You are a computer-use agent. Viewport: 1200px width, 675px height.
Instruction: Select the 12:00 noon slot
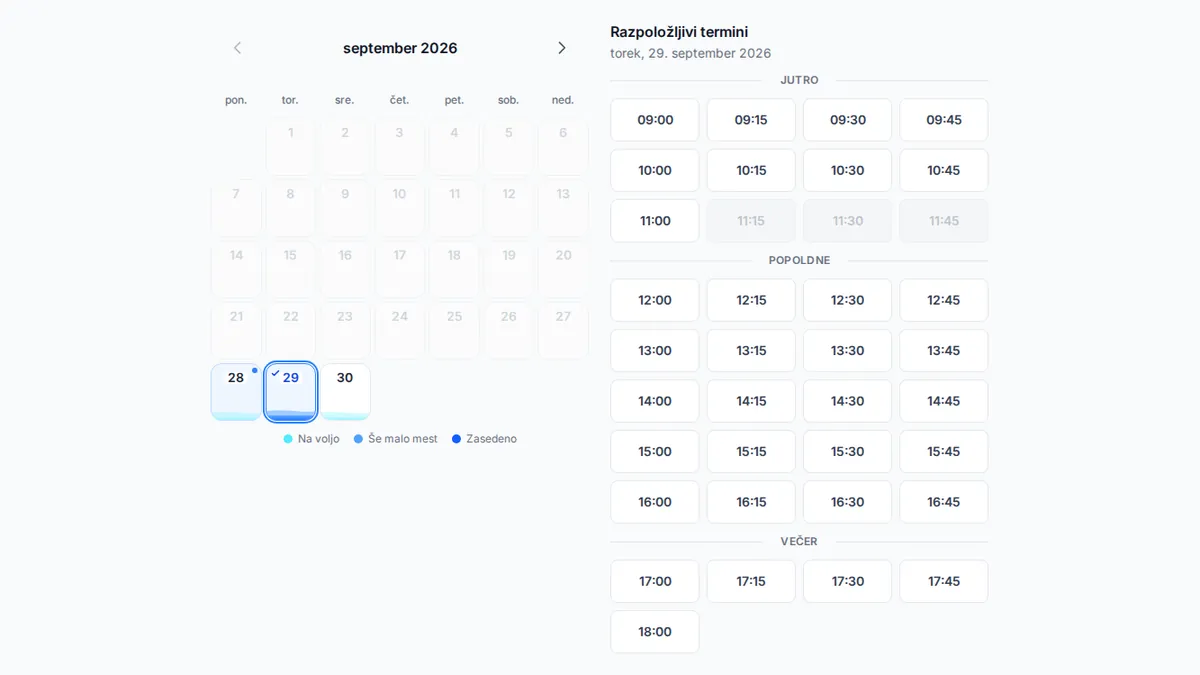click(x=655, y=300)
